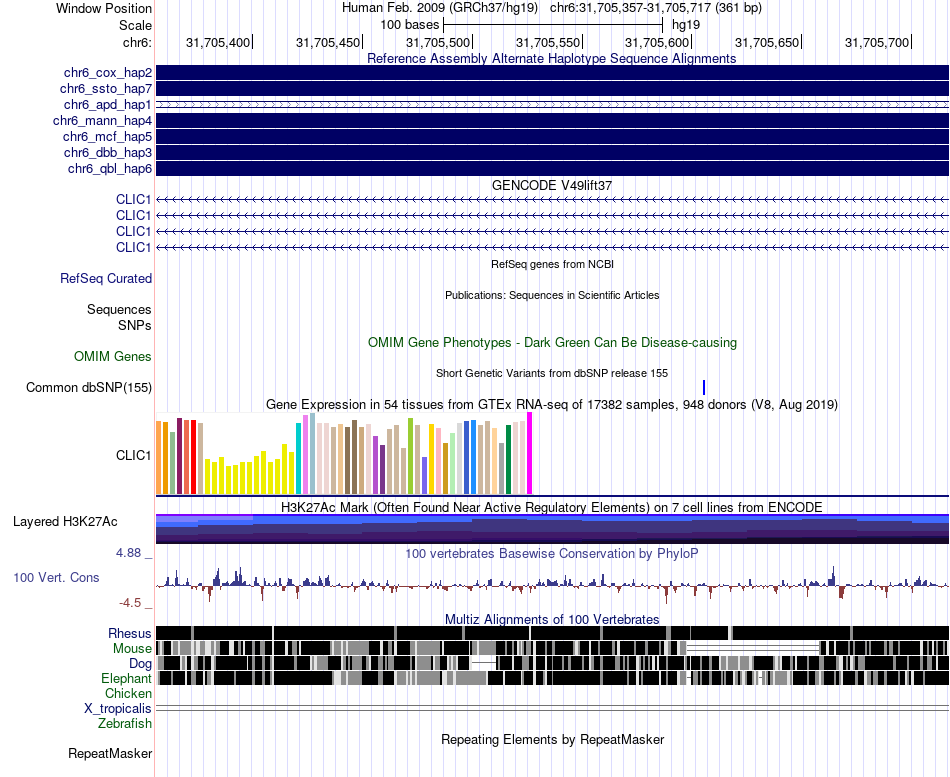Select the first CLIC1 transcript line

553,199
